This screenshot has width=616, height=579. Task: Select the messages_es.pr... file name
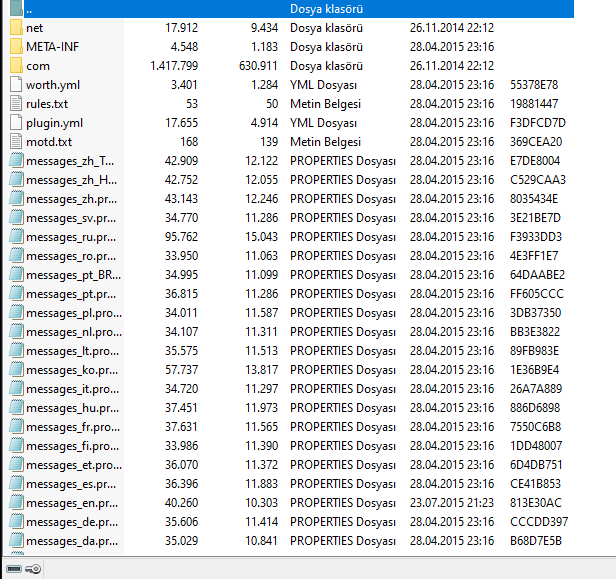click(x=71, y=484)
